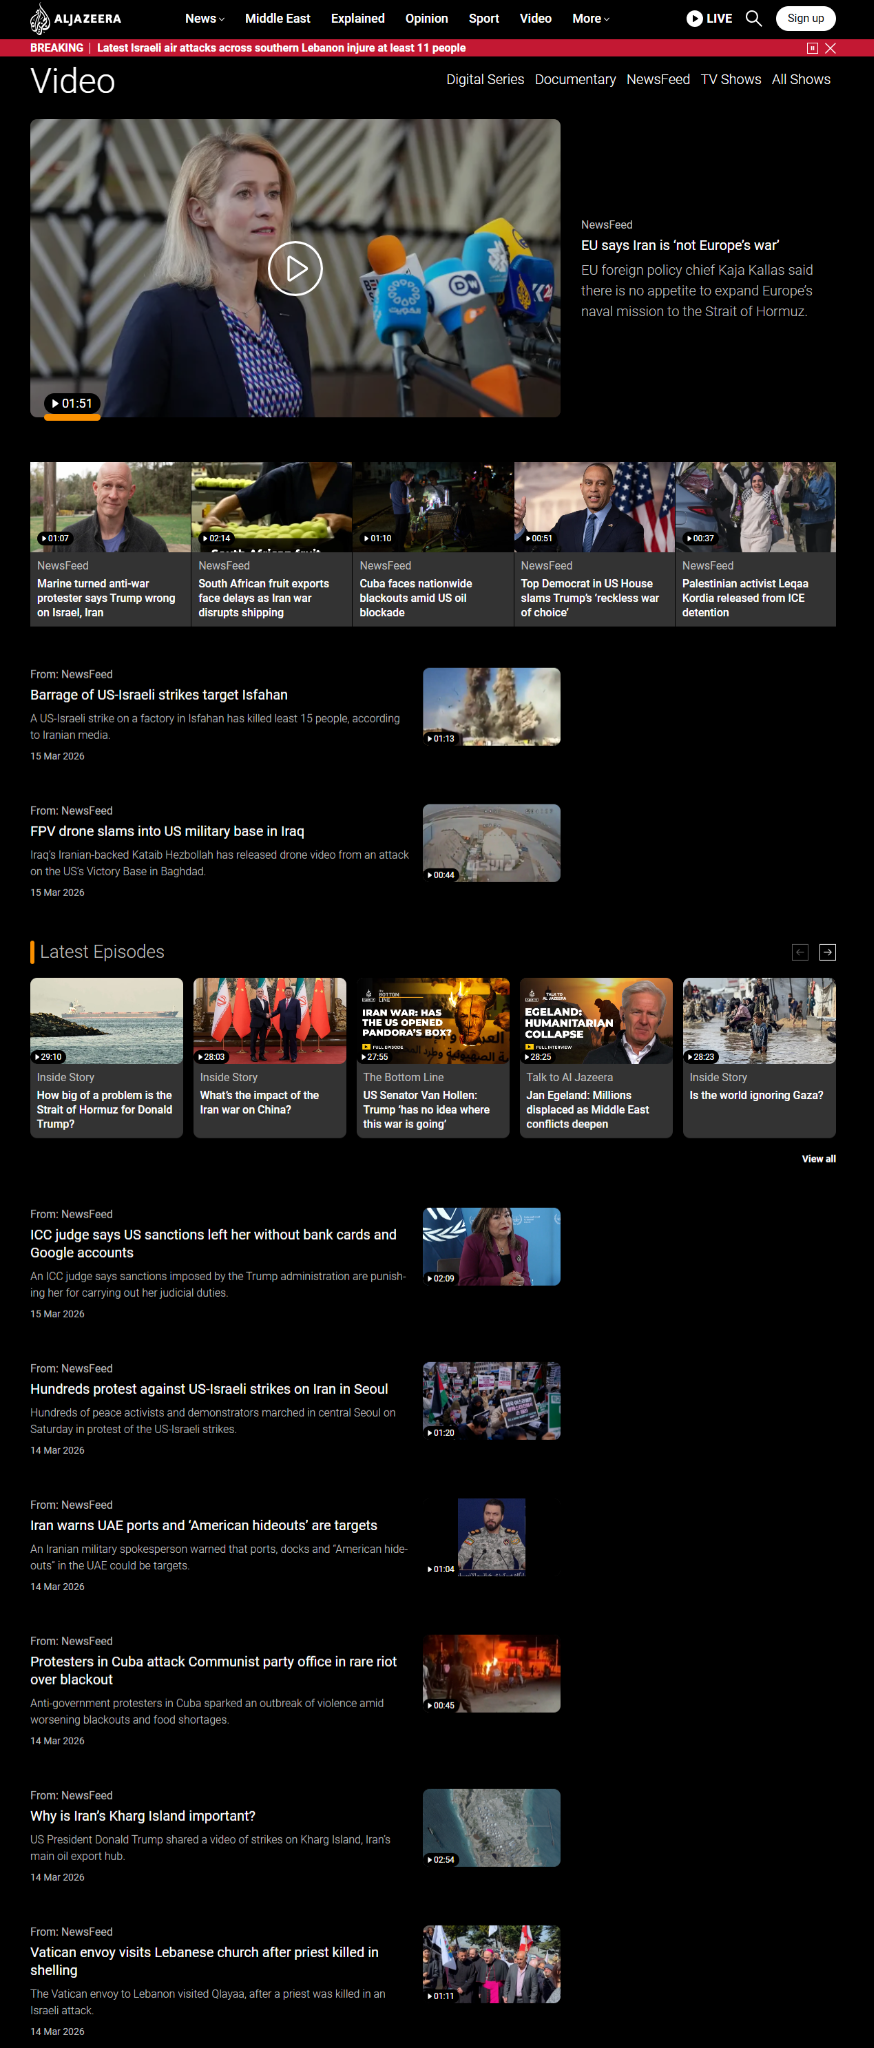This screenshot has width=874, height=2048.
Task: Switch to the Documentary tab
Action: point(575,79)
